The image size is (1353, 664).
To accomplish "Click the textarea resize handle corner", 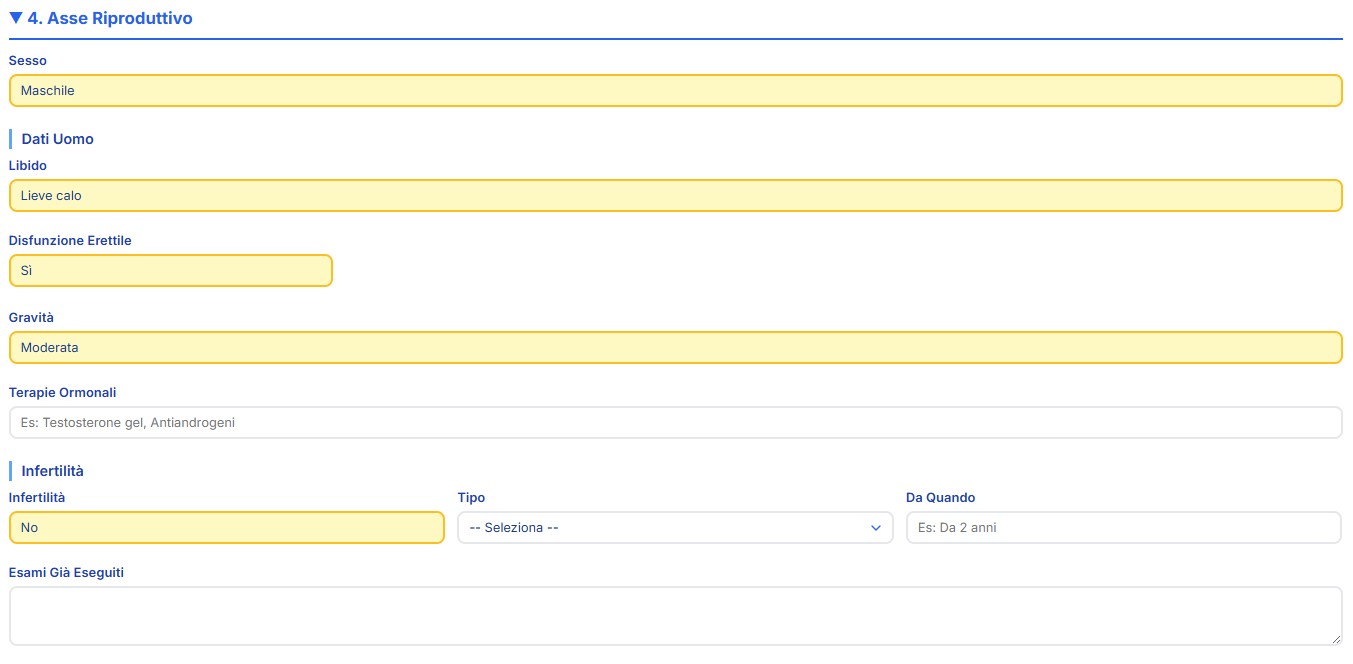I will click(1336, 639).
